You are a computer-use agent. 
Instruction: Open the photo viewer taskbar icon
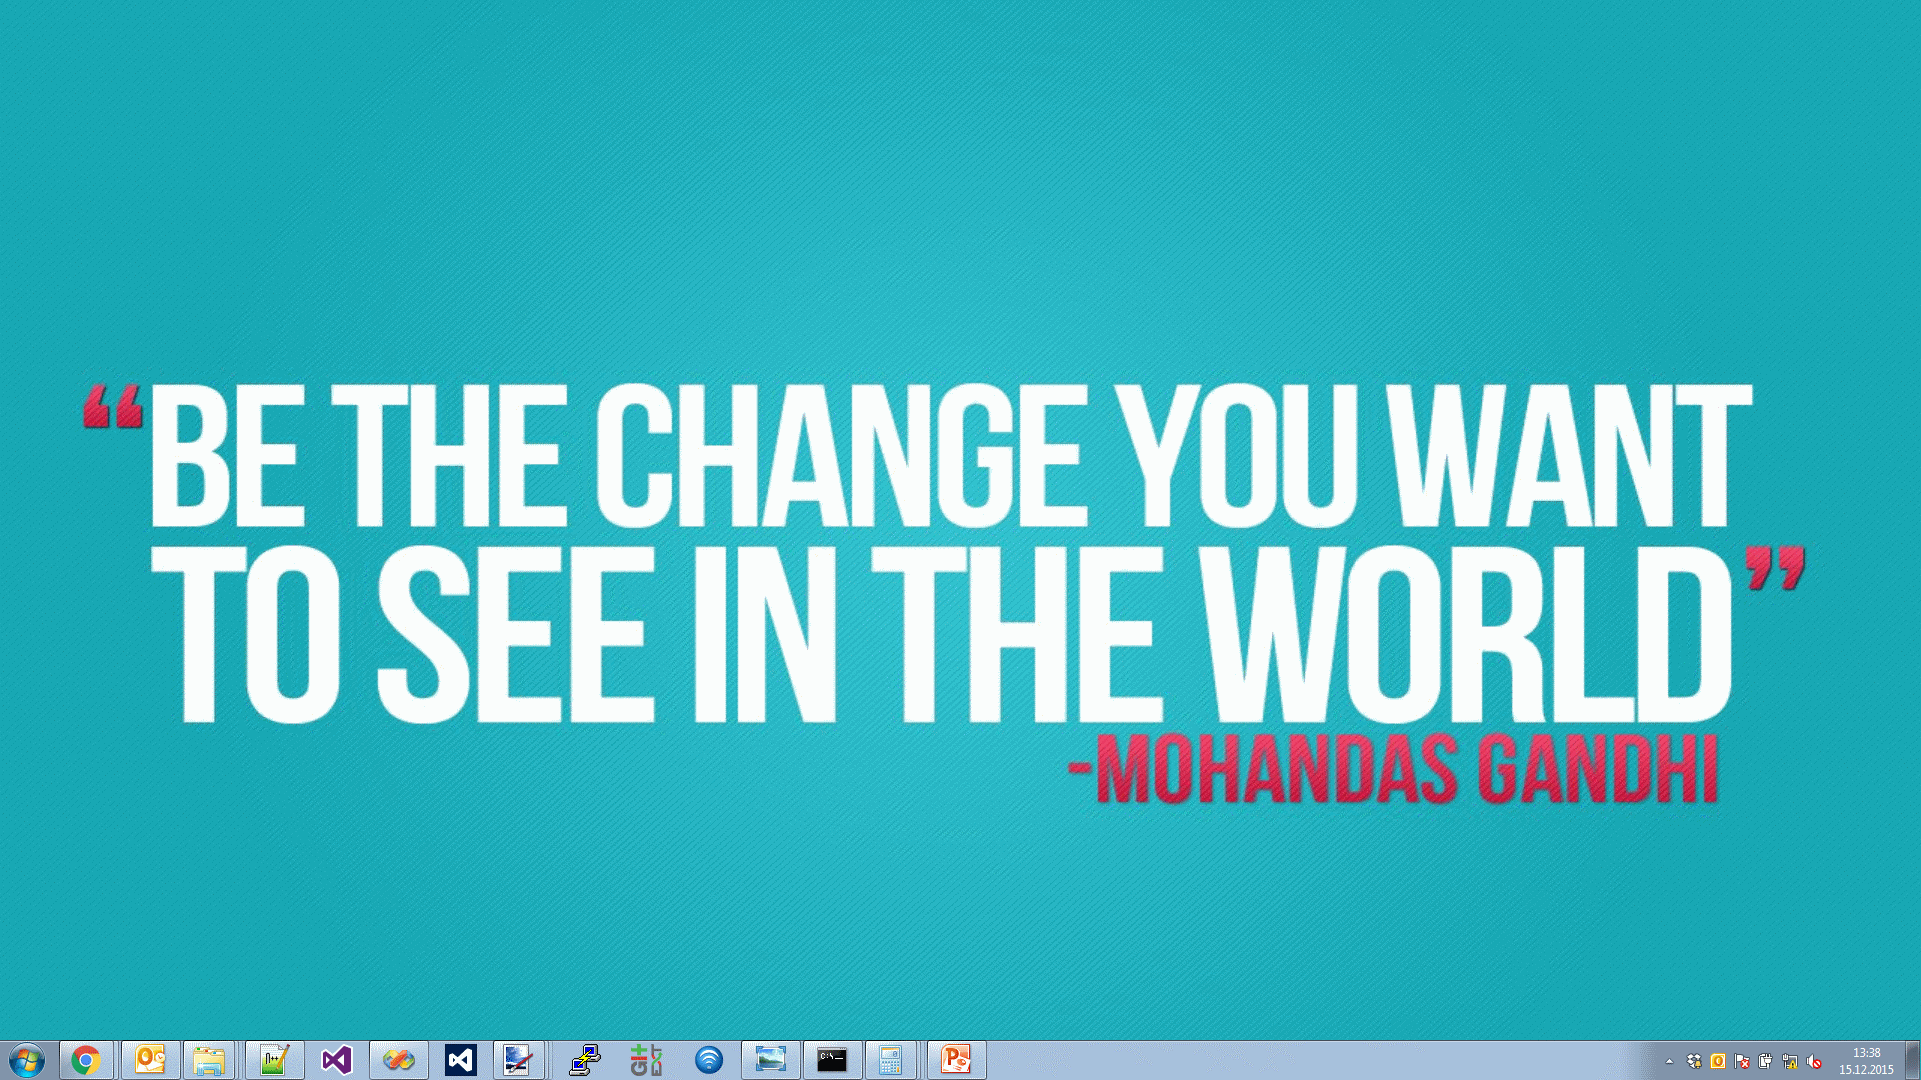click(x=771, y=1060)
